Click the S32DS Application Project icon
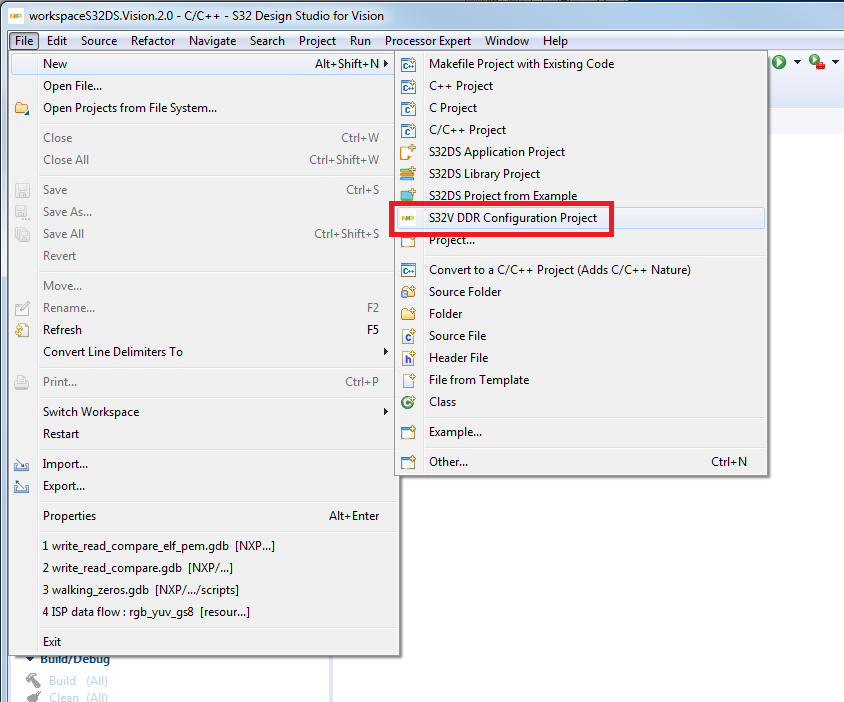The width and height of the screenshot is (844, 702). pyautogui.click(x=409, y=152)
